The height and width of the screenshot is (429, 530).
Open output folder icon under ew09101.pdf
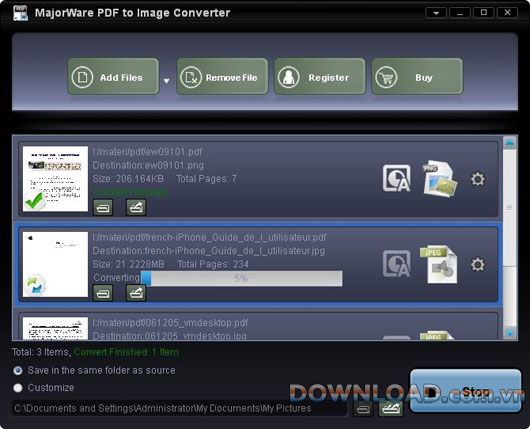coord(103,207)
